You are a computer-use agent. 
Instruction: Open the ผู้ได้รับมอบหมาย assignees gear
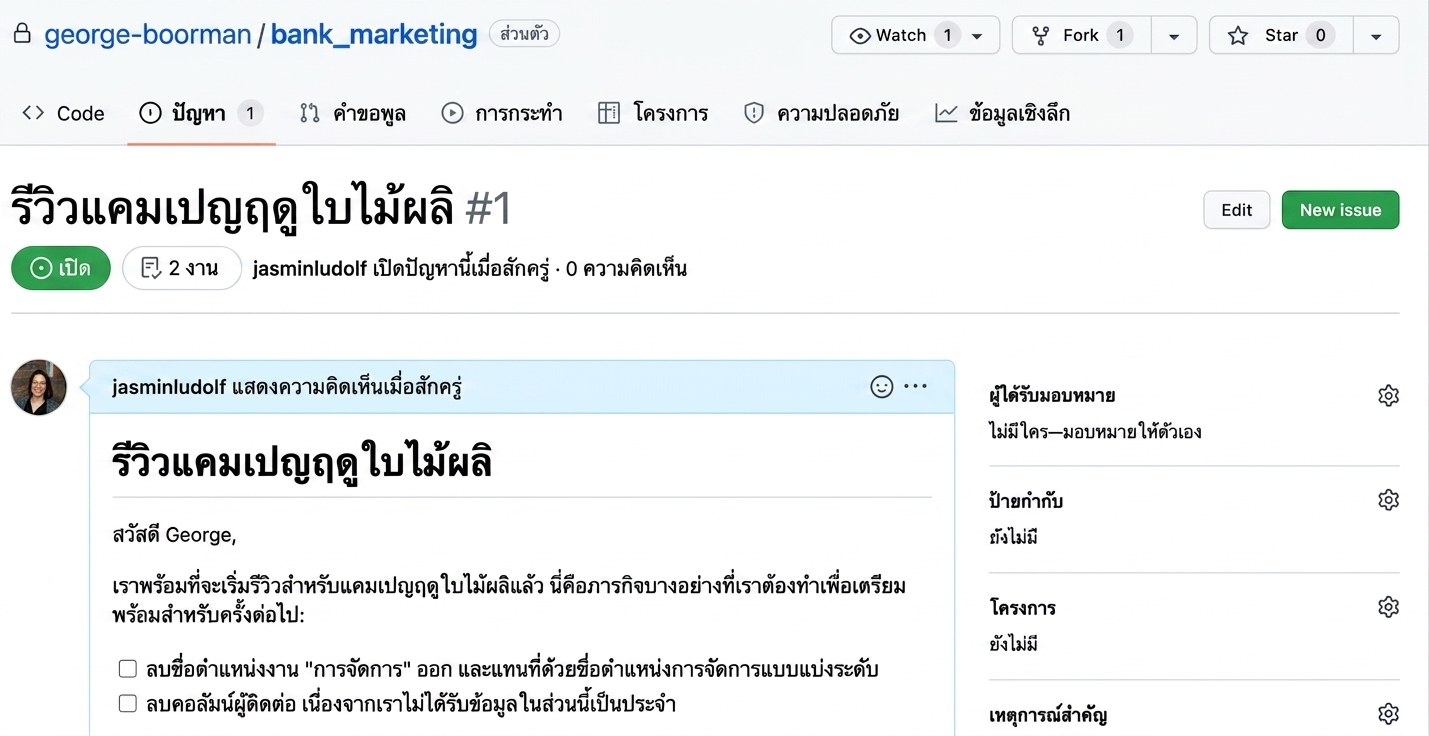(1388, 395)
